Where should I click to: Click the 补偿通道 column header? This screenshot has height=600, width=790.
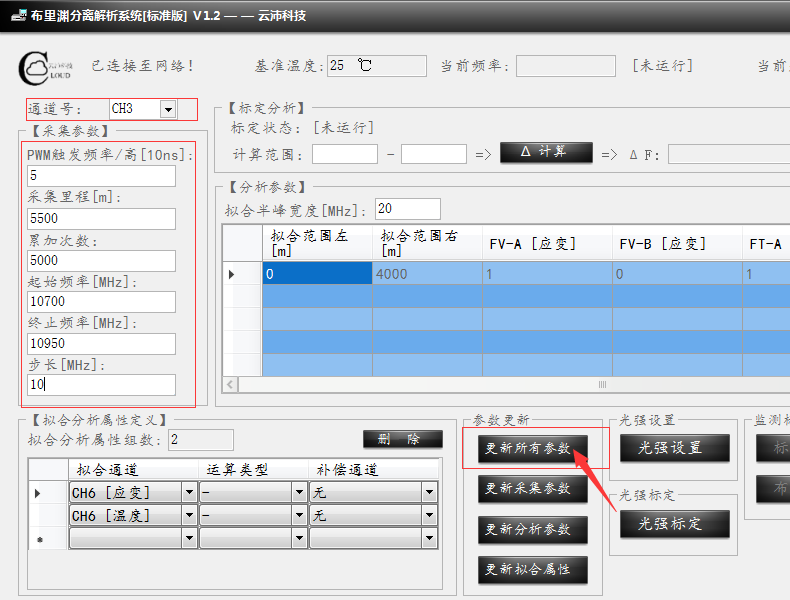(x=373, y=470)
